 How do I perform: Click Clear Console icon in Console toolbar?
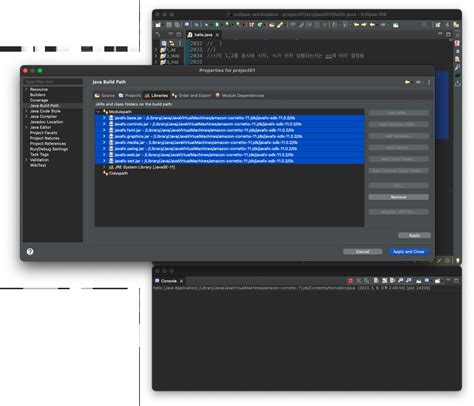376,281
